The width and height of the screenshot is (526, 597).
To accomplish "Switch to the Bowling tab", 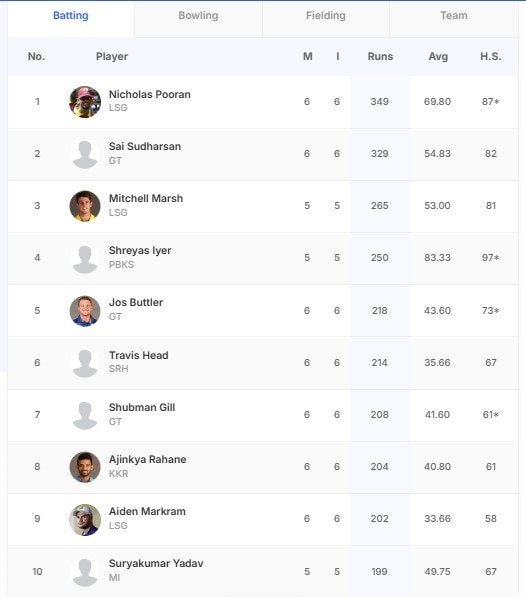I will 198,16.
